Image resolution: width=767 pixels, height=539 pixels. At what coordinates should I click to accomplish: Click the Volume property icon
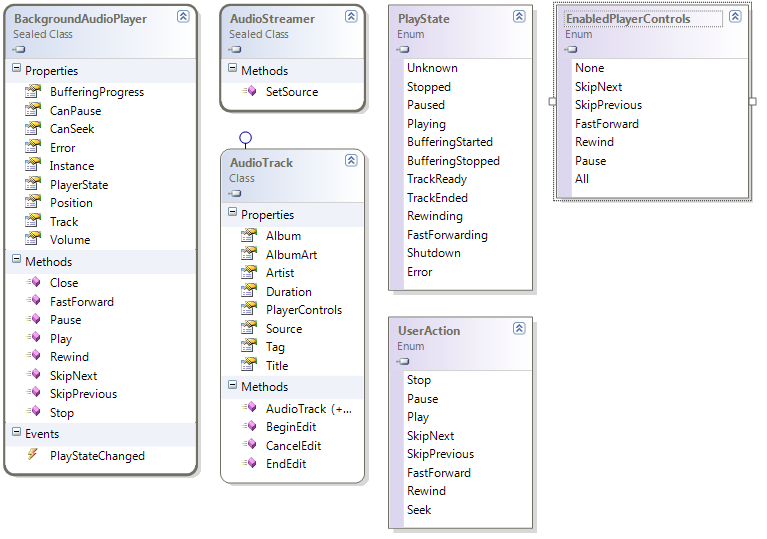33,239
